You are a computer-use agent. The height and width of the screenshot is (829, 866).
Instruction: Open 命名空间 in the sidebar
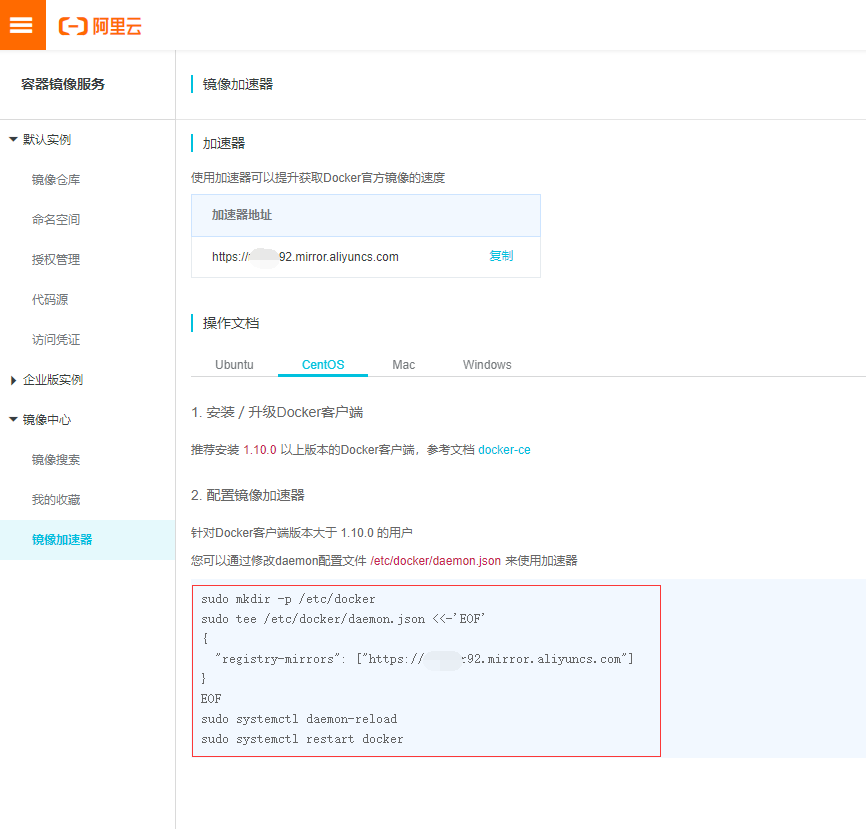56,219
